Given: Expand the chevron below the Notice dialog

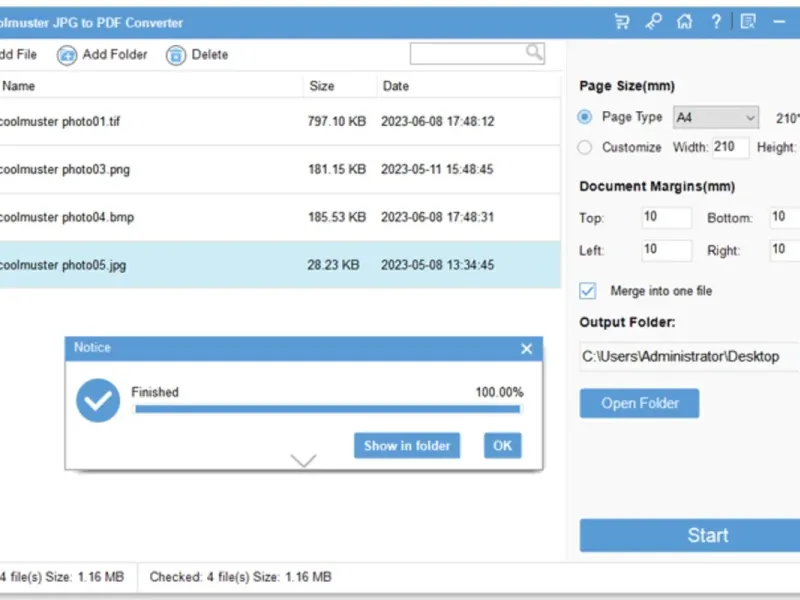Looking at the screenshot, I should coord(303,460).
